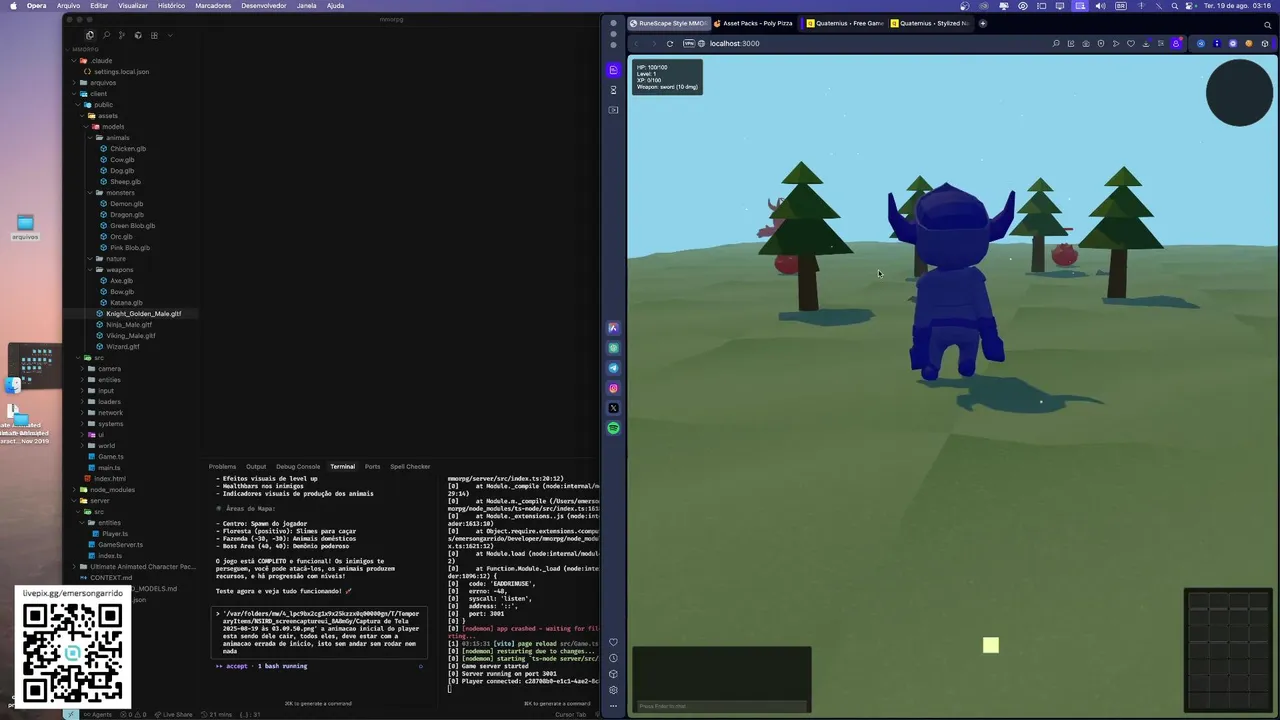Open the Explorer view icon in editor

(x=90, y=35)
